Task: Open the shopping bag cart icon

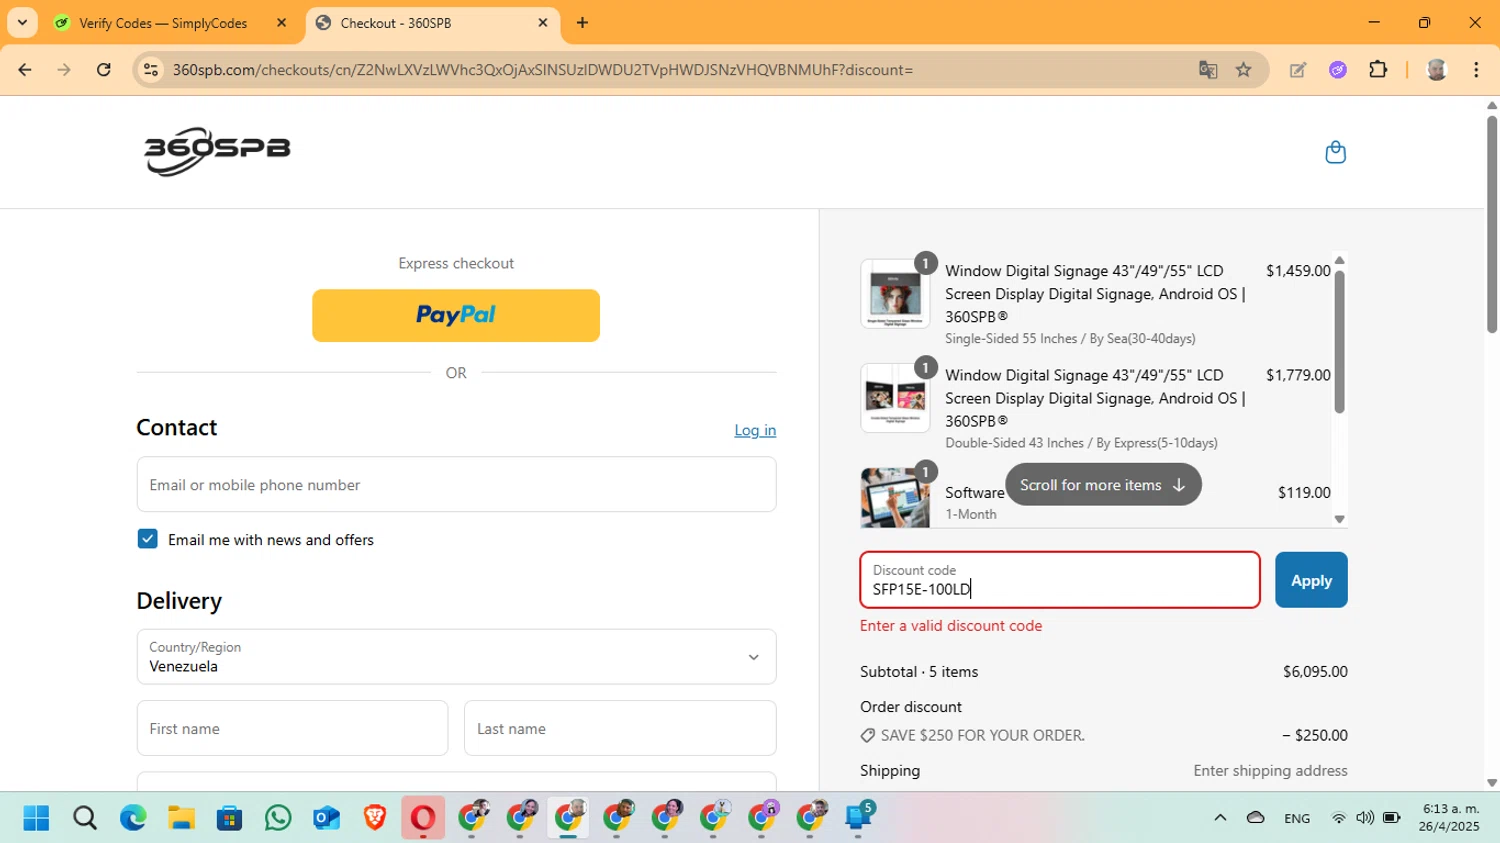Action: tap(1335, 152)
